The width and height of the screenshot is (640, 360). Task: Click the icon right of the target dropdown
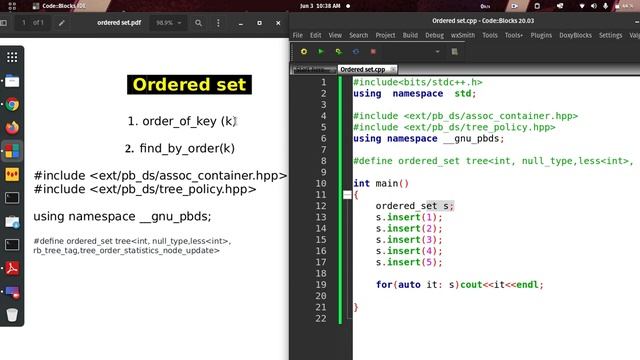point(454,51)
